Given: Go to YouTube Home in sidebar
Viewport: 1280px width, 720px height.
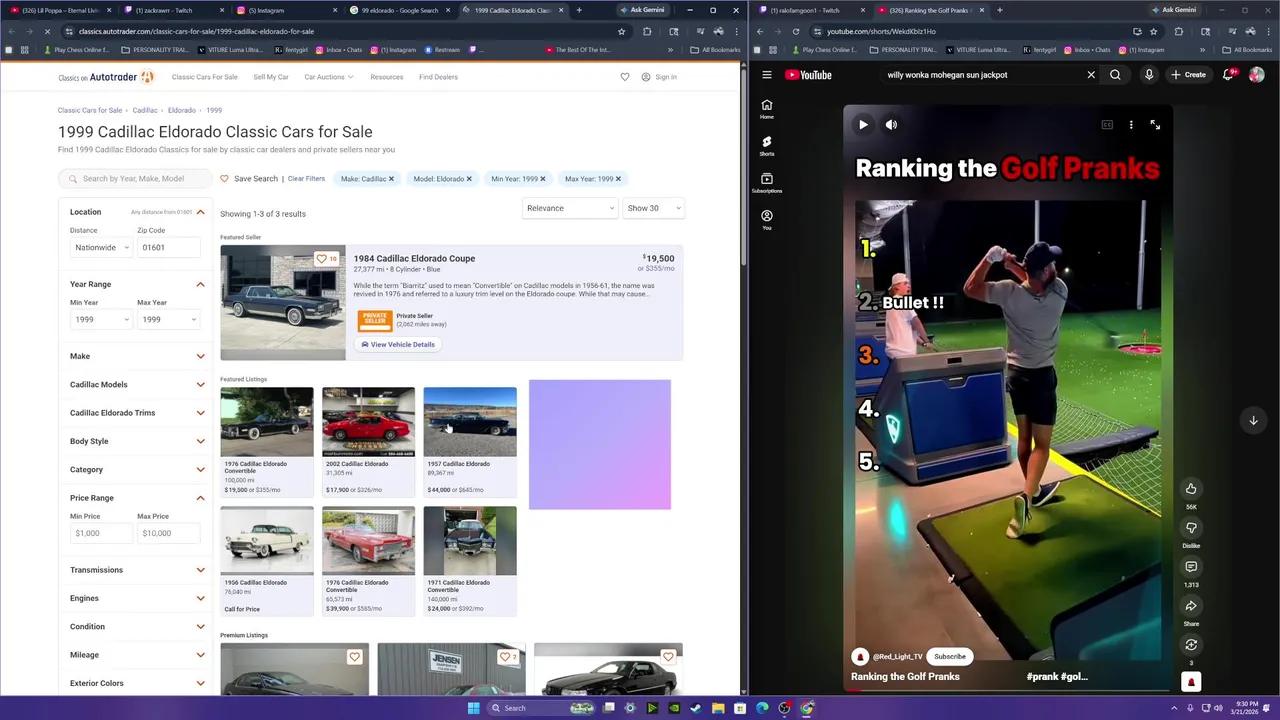Looking at the screenshot, I should (x=767, y=109).
